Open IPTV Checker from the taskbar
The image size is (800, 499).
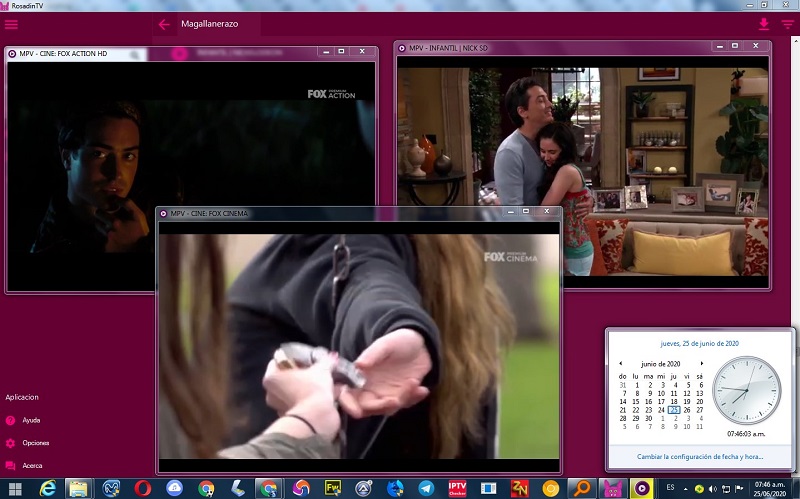tap(458, 489)
